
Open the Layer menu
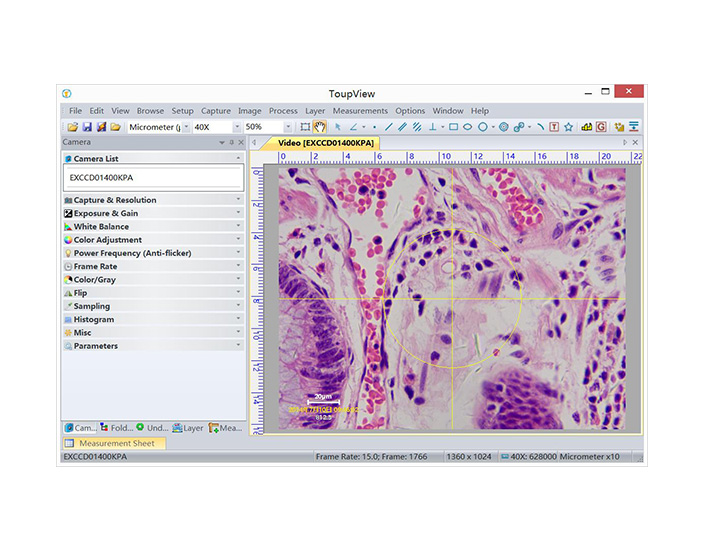click(x=315, y=111)
